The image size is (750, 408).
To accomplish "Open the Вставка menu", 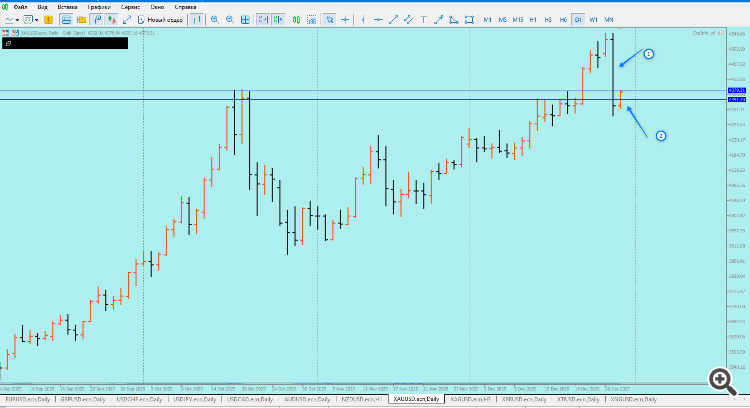I will tap(67, 7).
